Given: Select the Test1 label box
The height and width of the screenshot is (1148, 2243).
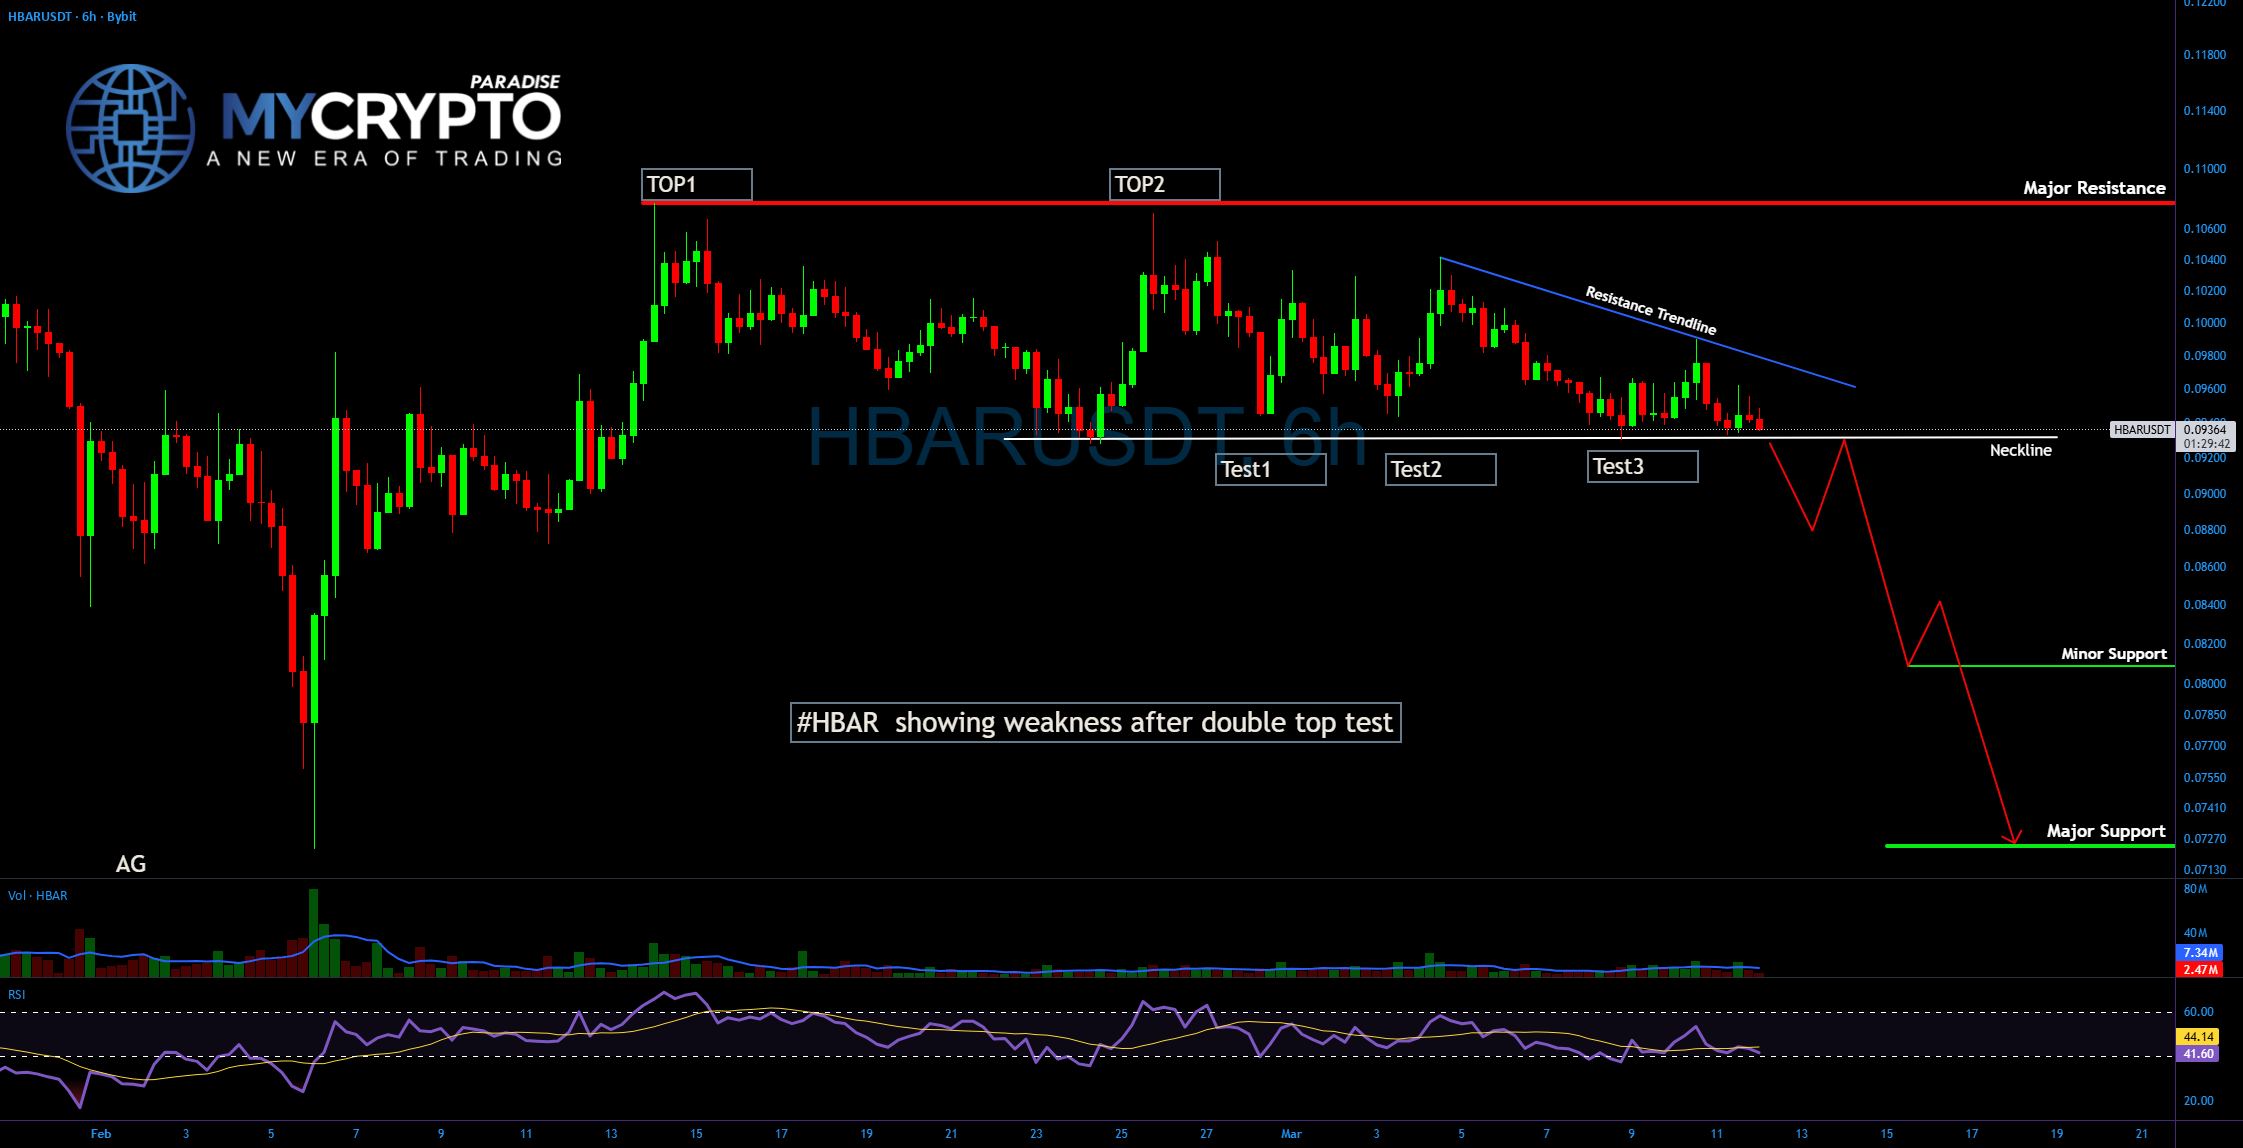Looking at the screenshot, I should (1270, 469).
